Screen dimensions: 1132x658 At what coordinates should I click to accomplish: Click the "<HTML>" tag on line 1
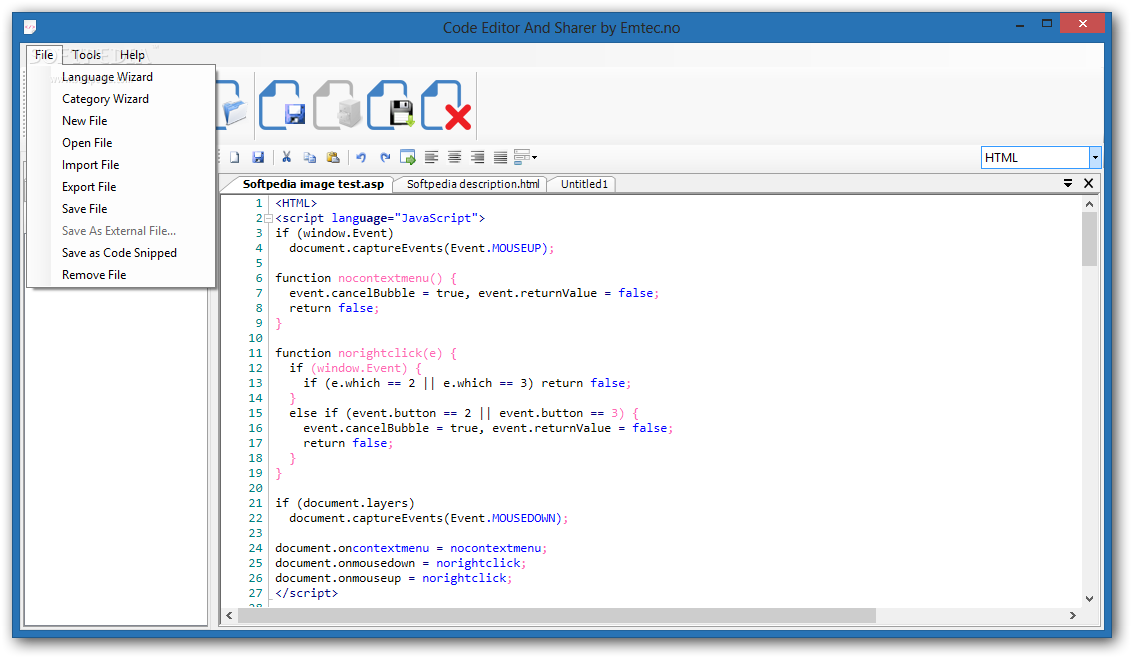[x=296, y=204]
